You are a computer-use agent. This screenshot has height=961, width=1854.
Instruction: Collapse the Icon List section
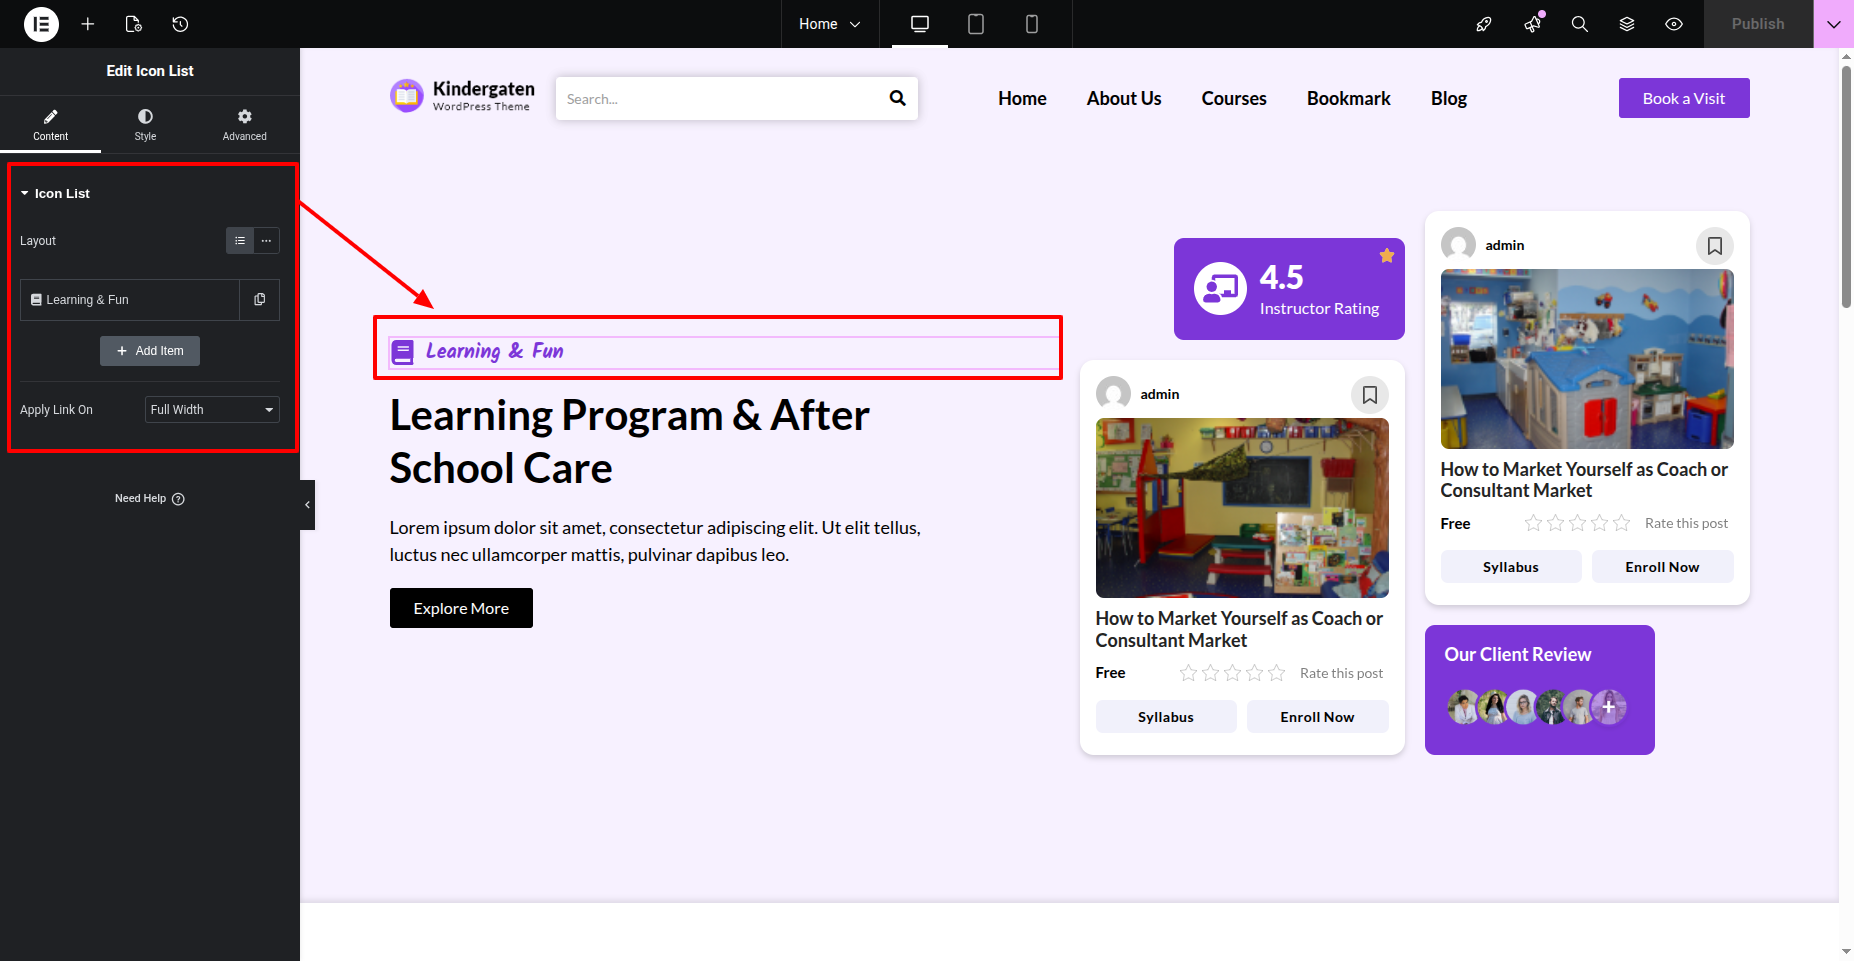tap(25, 194)
